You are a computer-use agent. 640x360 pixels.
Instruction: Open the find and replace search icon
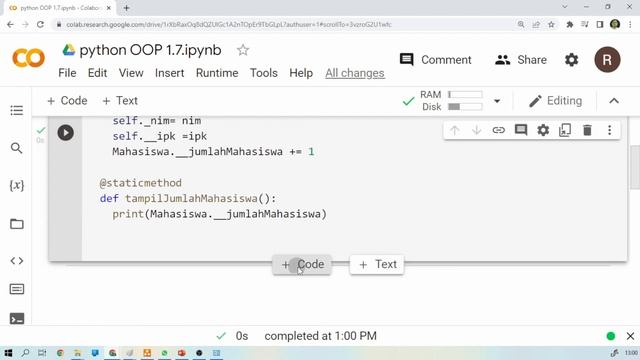tap(16, 148)
